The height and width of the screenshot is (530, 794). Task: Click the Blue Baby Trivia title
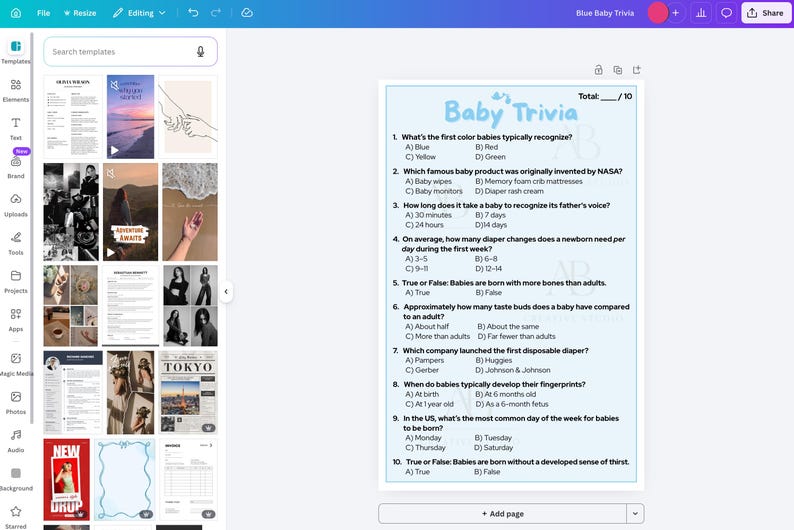pyautogui.click(x=605, y=13)
